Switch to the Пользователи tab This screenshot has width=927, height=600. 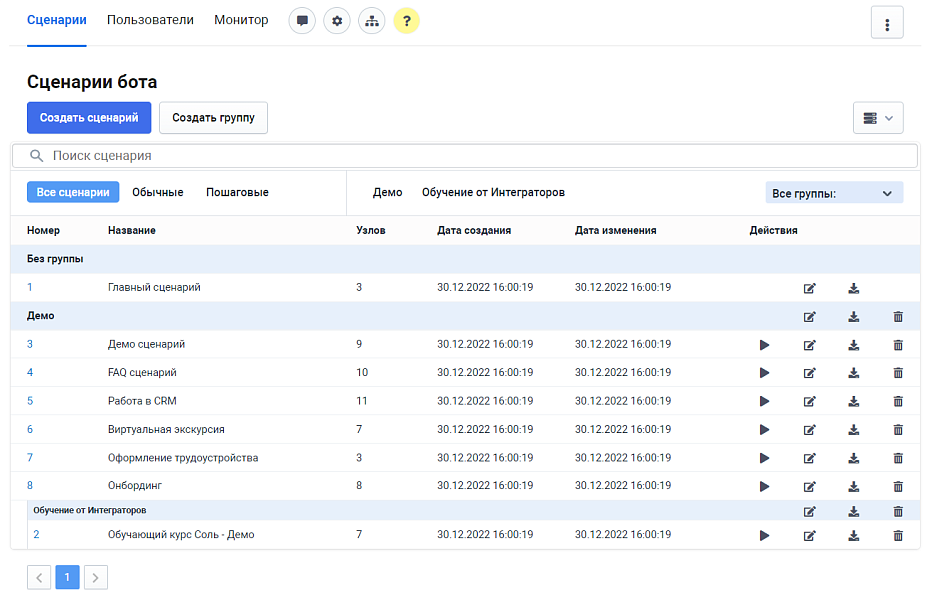tap(150, 20)
